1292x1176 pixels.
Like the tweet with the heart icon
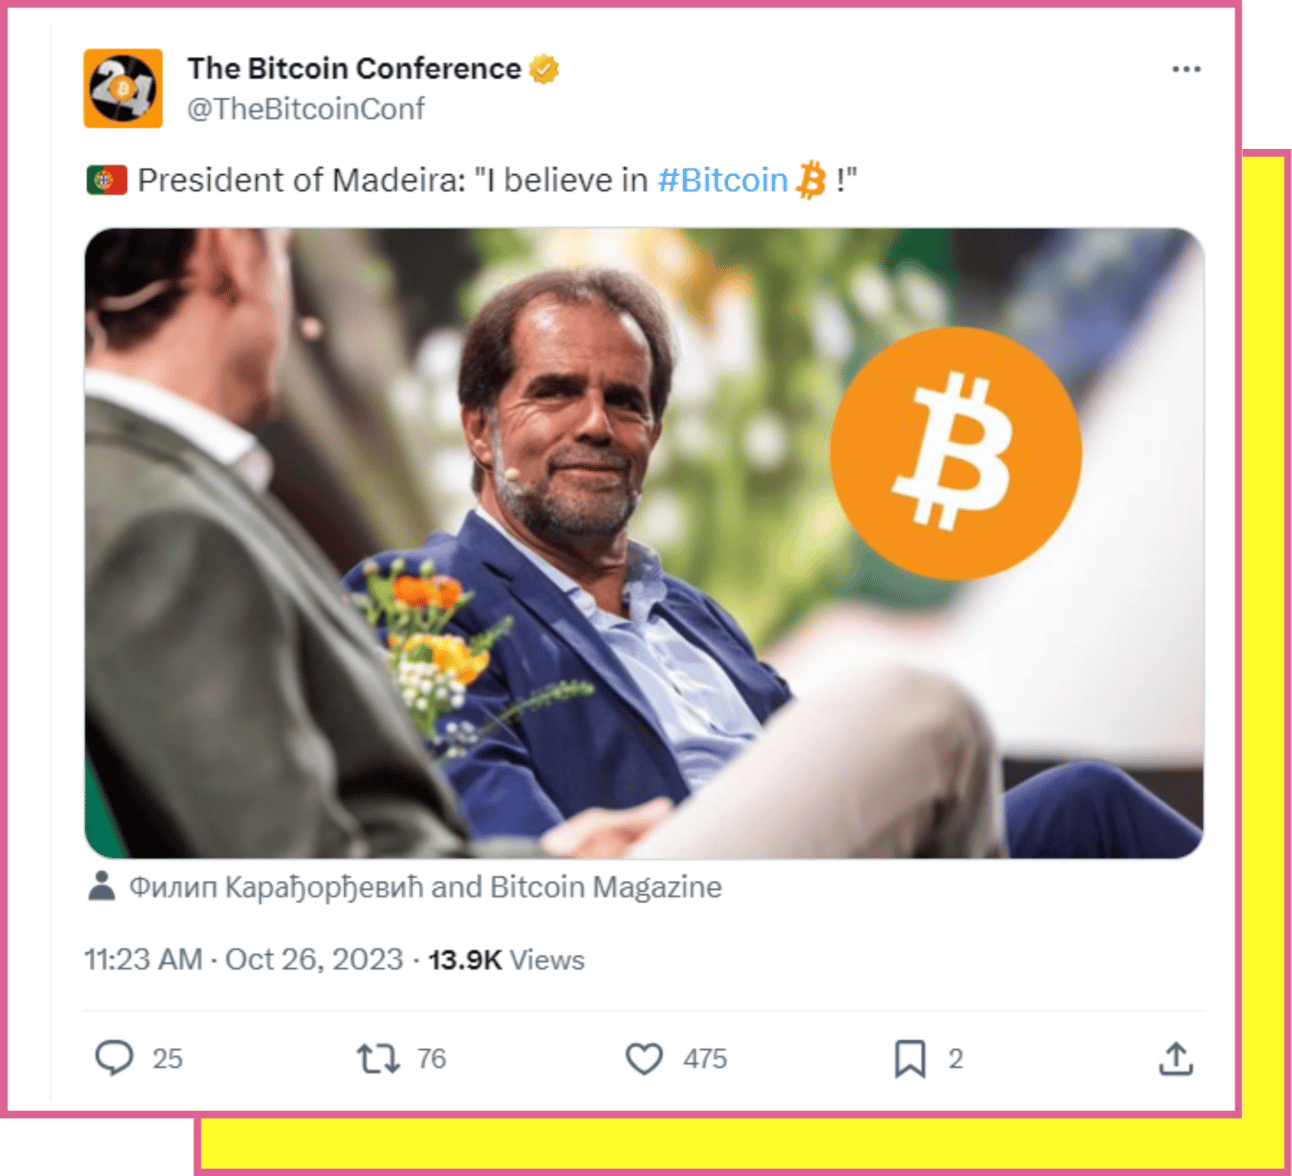point(644,1058)
